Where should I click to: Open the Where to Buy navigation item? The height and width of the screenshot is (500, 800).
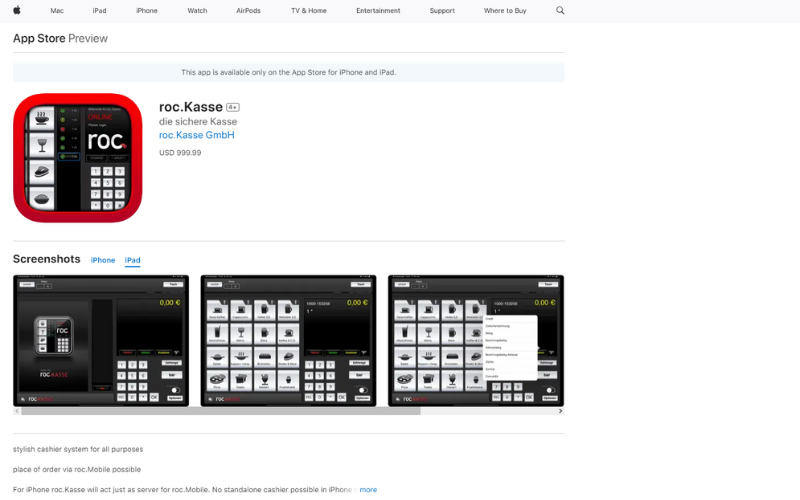coord(505,10)
